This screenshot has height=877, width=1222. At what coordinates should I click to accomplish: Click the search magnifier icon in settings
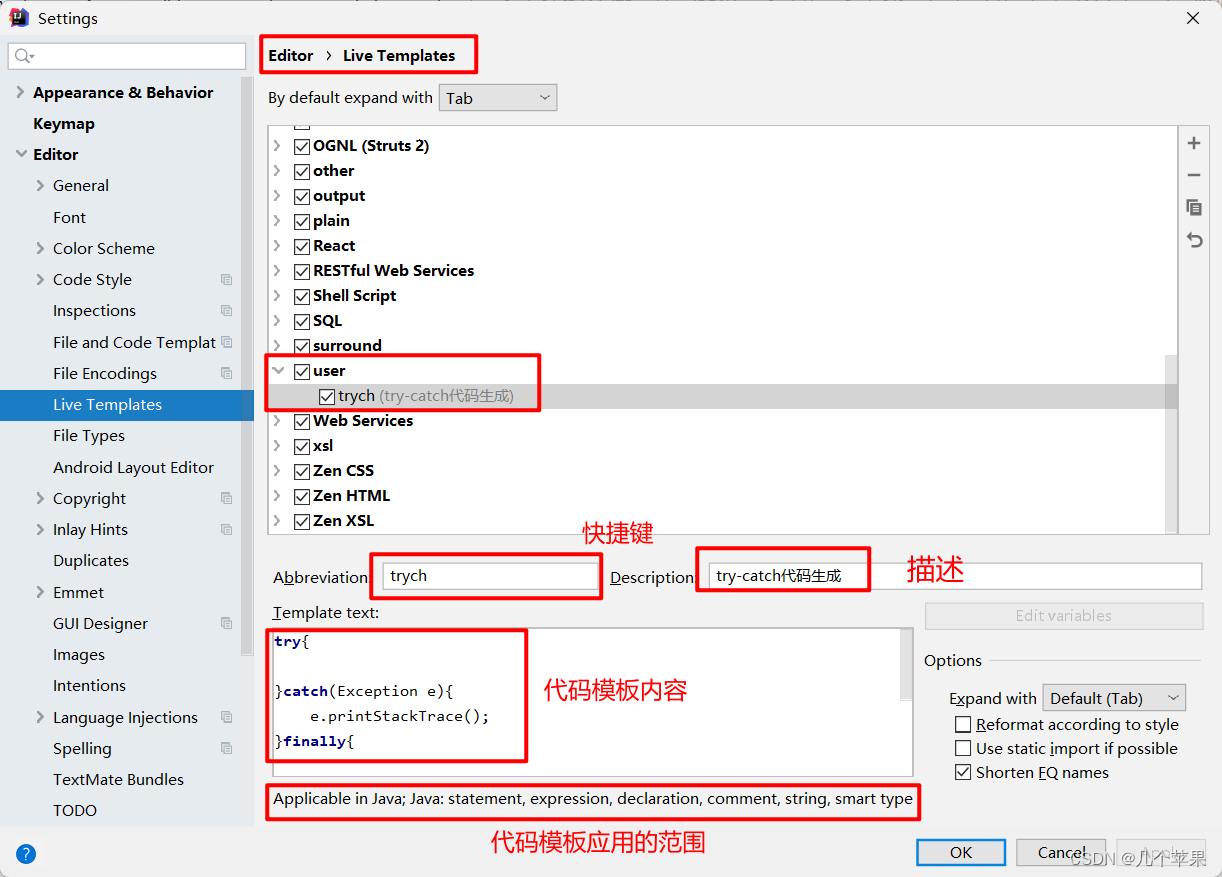point(24,56)
